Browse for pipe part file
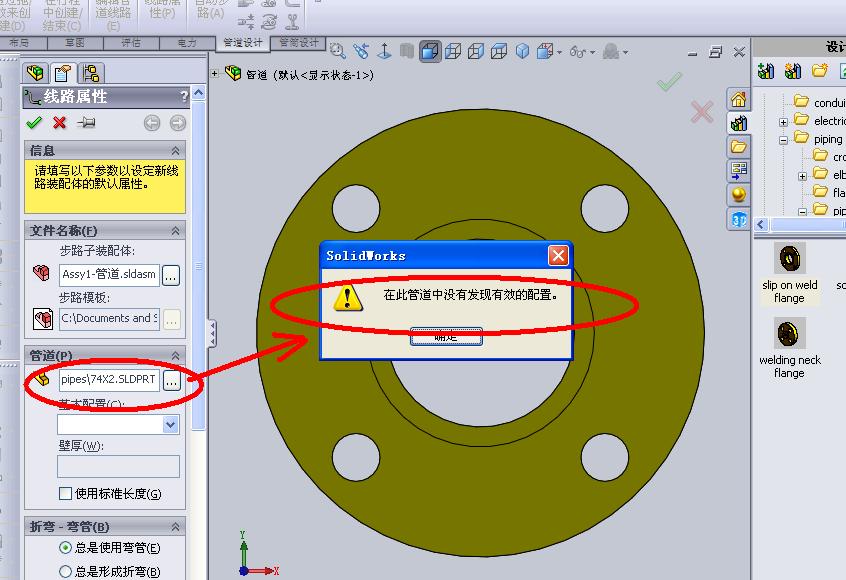The image size is (846, 580). (171, 380)
